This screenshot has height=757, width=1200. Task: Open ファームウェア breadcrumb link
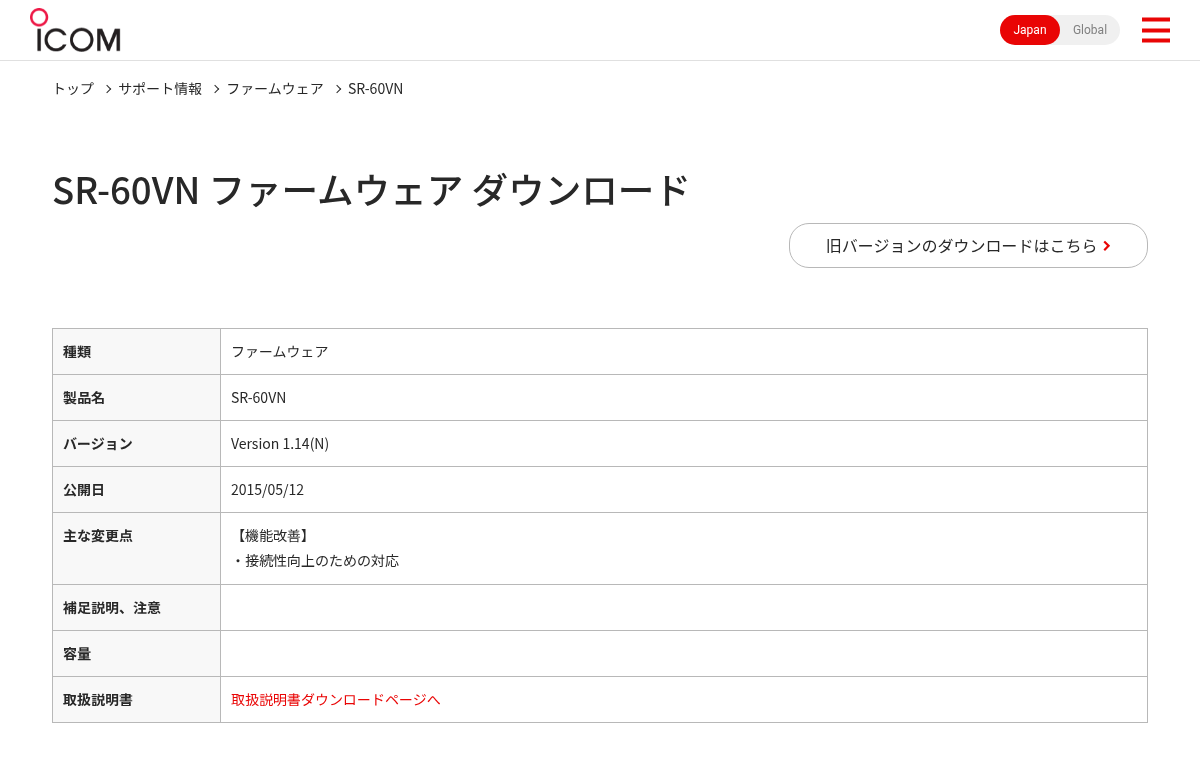275,88
